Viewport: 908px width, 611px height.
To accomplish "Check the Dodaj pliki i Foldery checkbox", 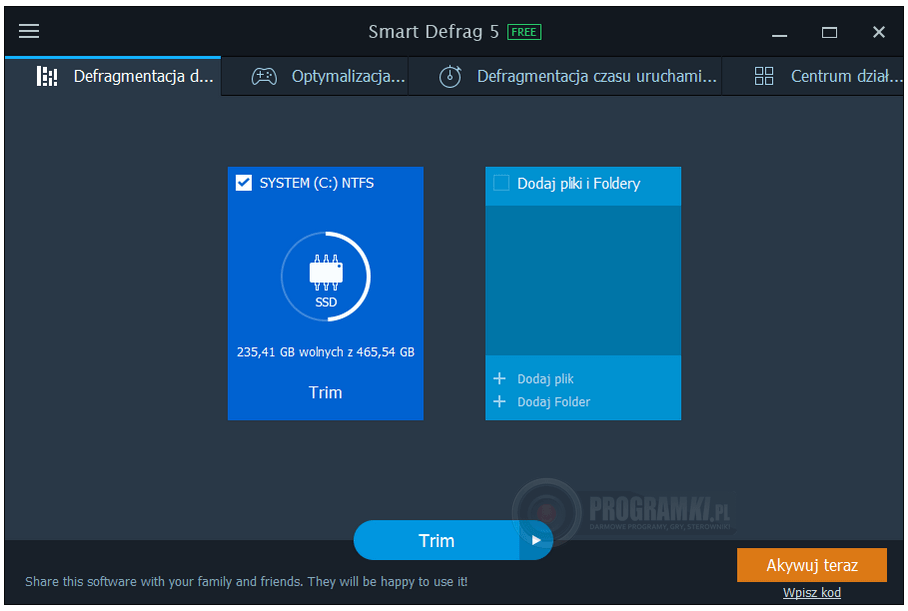I will pos(501,183).
